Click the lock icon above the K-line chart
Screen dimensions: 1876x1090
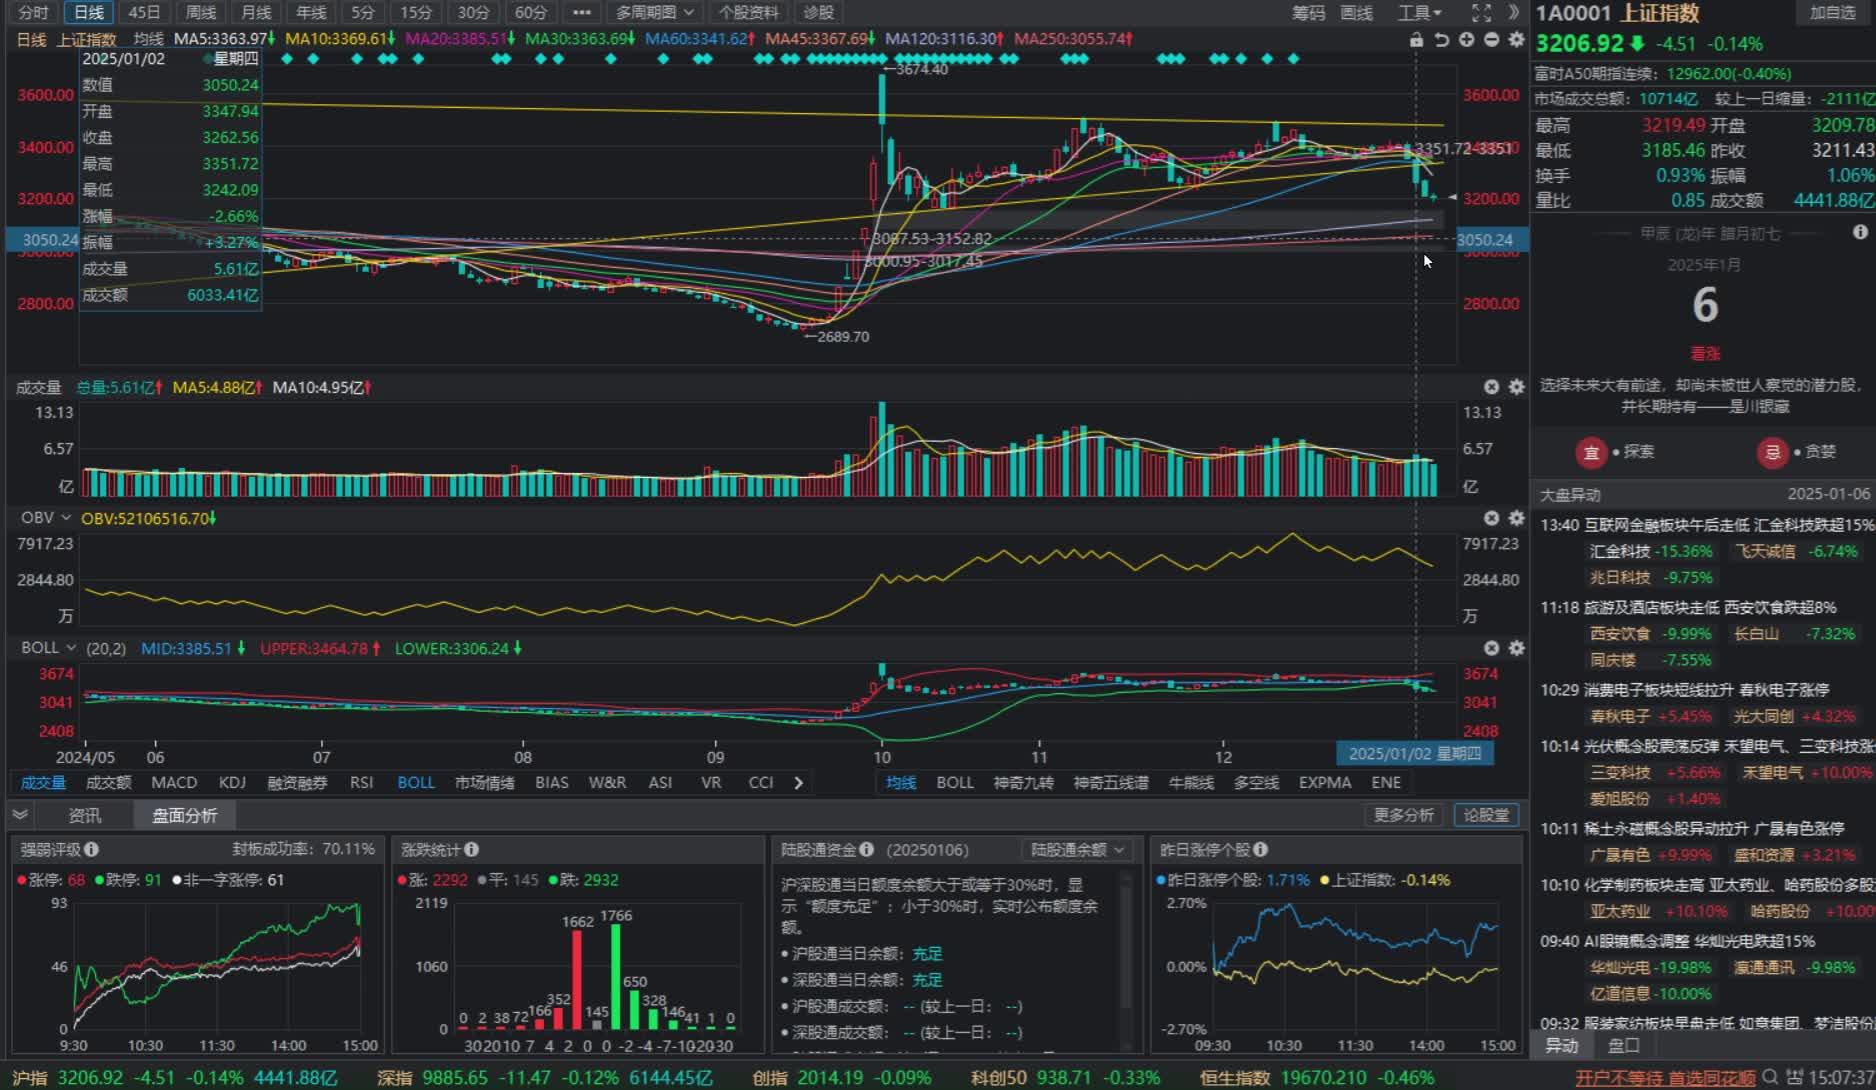1416,39
